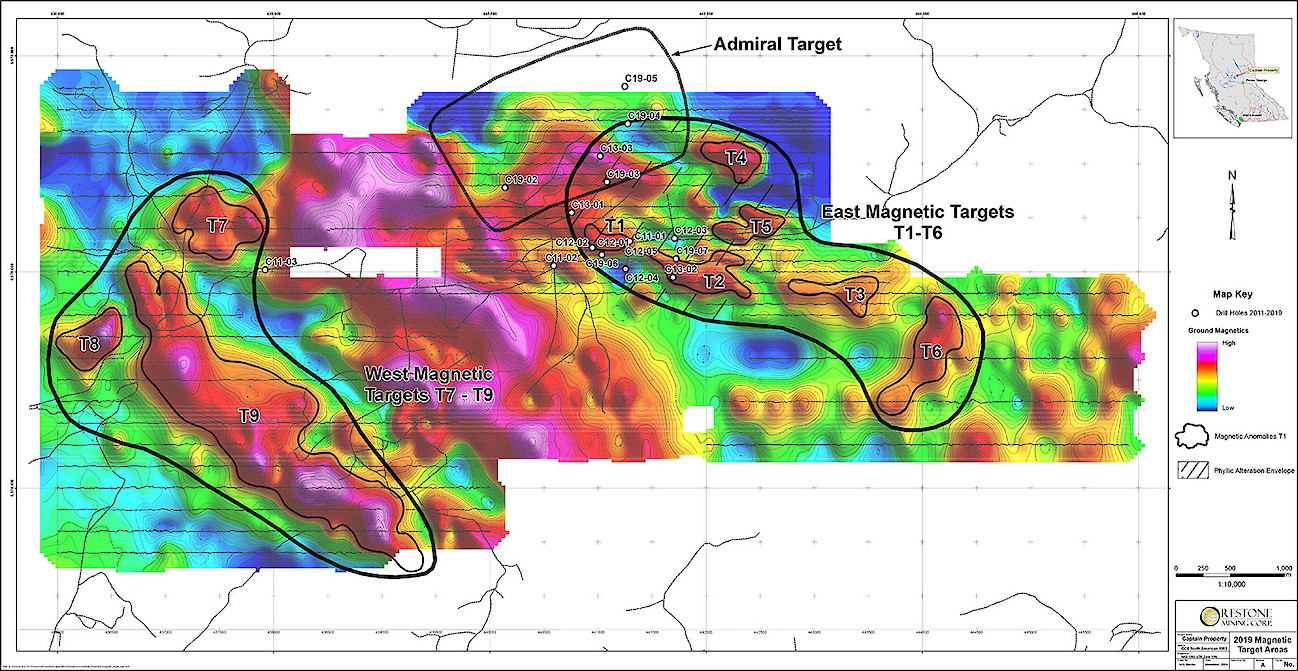Click the C11-03 drill hole marker
This screenshot has height=671, width=1298.
[x=264, y=268]
